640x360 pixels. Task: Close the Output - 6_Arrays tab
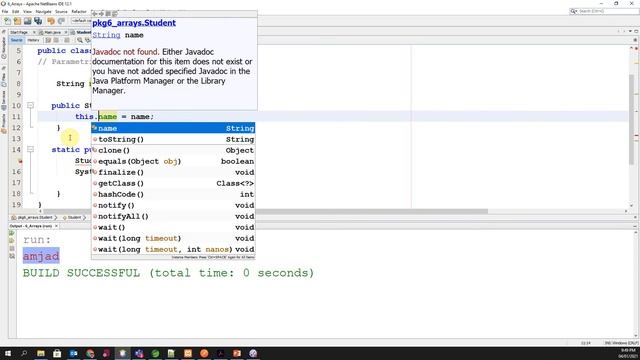[56, 226]
